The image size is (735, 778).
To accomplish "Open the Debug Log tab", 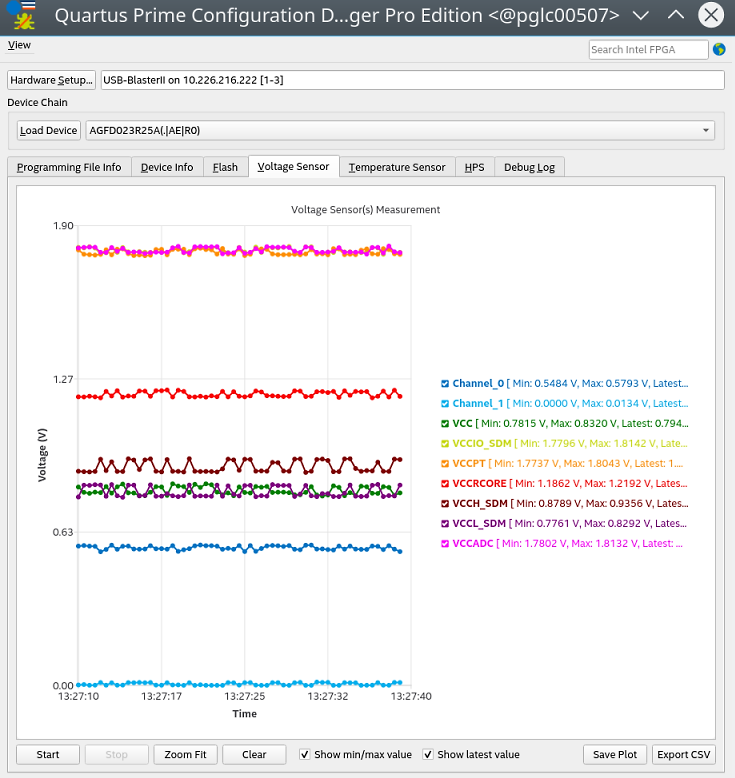I will pos(529,167).
